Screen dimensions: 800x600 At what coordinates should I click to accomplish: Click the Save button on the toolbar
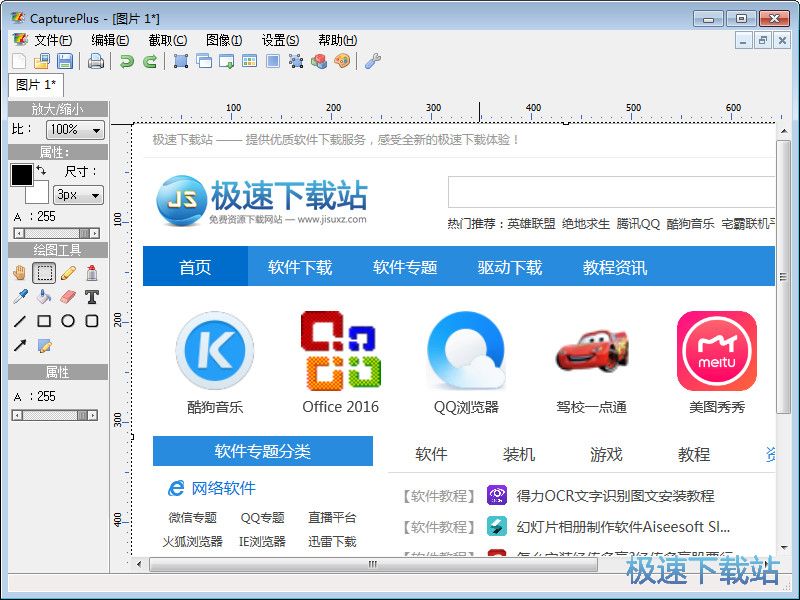click(x=63, y=62)
